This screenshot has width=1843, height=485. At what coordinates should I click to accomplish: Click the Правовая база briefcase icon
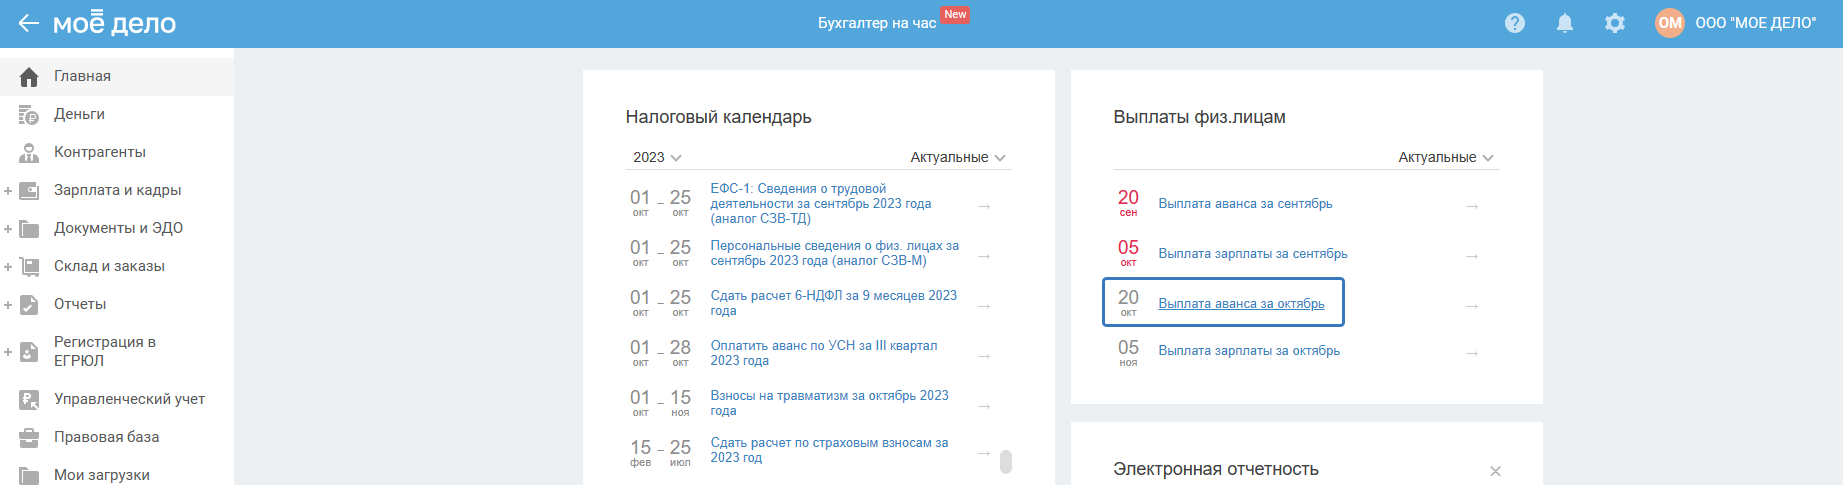(x=29, y=438)
